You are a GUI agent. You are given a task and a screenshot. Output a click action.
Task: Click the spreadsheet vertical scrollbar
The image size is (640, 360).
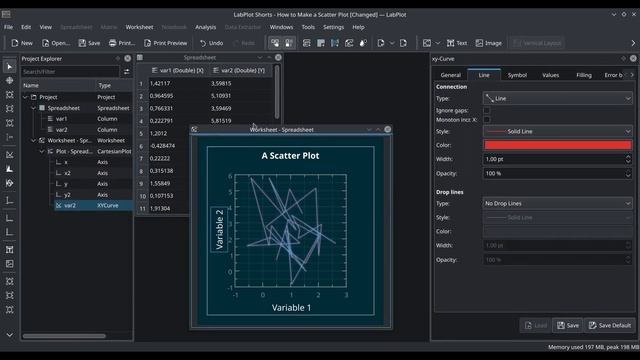[277, 92]
